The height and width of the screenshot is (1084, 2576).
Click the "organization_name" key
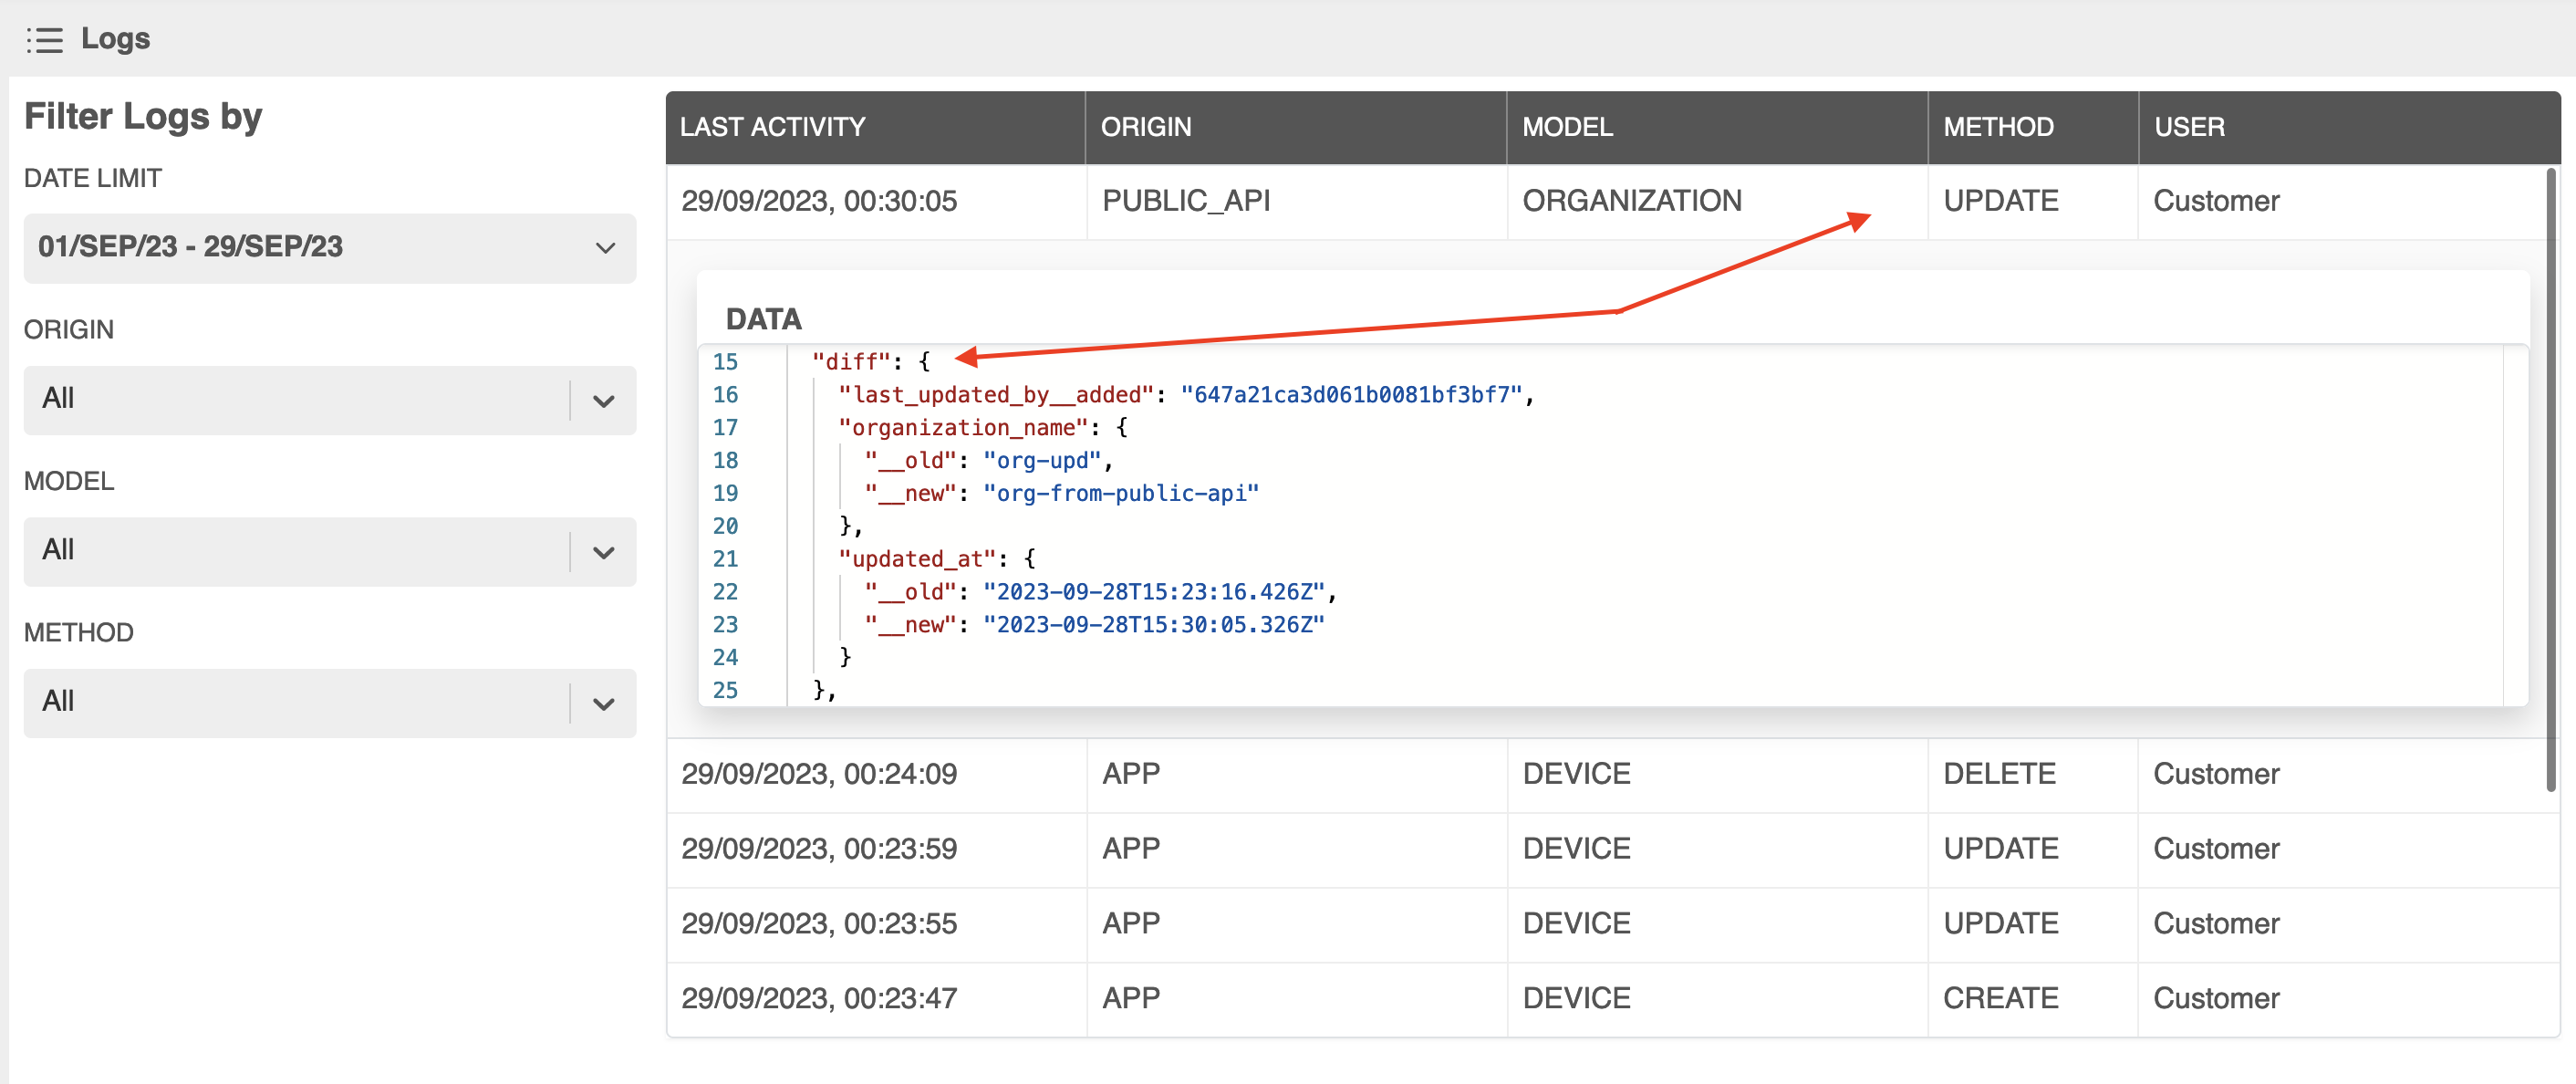tap(963, 428)
